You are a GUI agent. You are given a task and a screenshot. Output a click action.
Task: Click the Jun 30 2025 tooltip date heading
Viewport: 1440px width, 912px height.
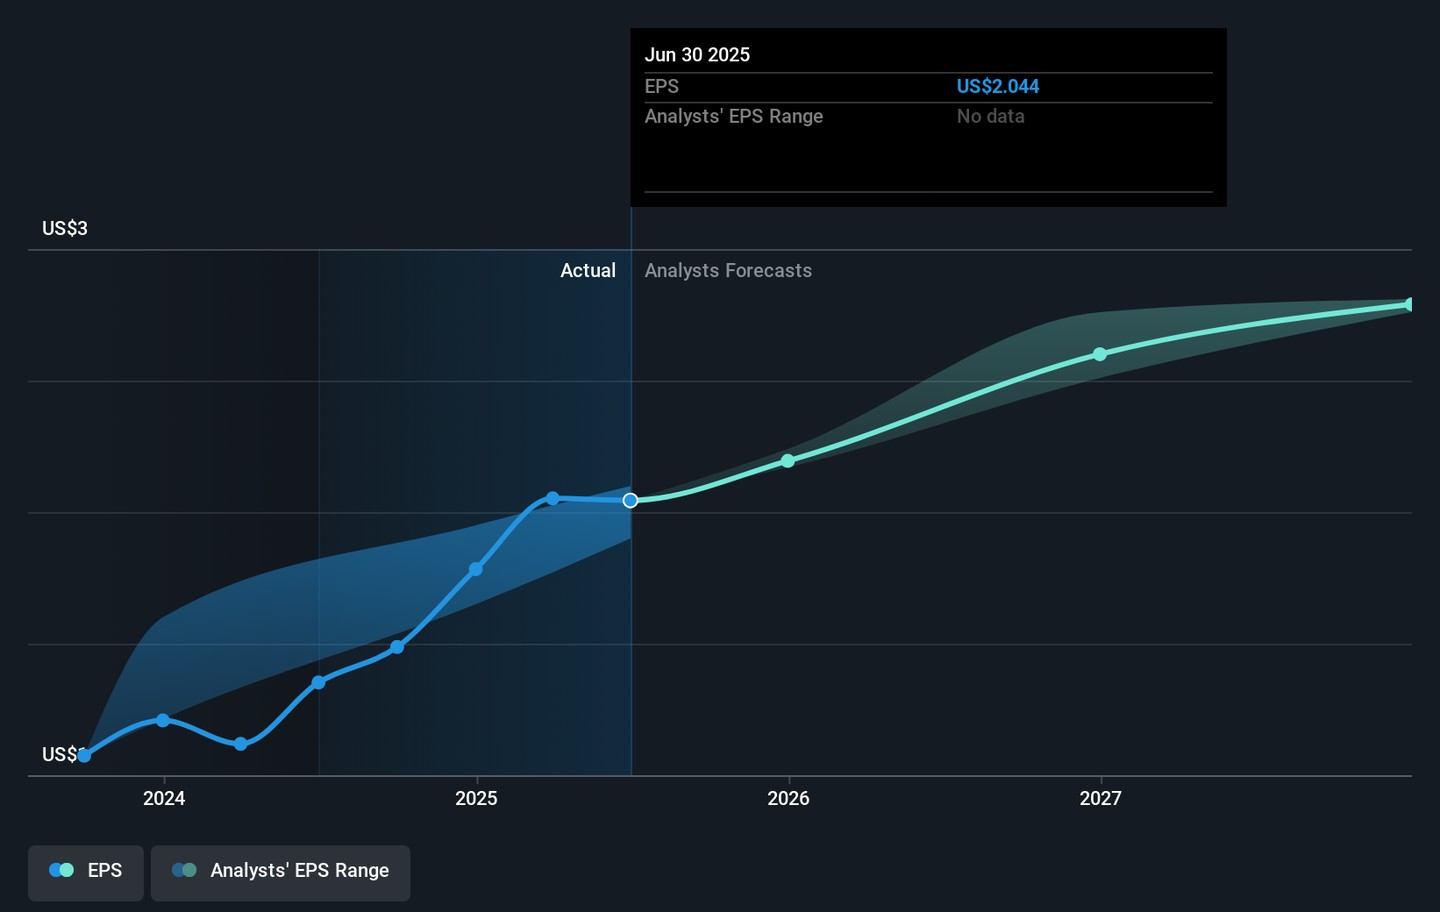pyautogui.click(x=697, y=55)
